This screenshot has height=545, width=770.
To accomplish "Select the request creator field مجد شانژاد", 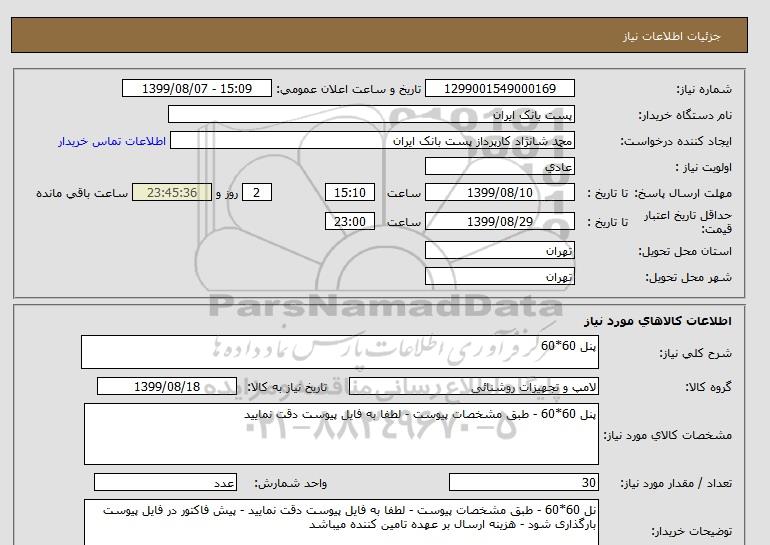I will click(372, 141).
